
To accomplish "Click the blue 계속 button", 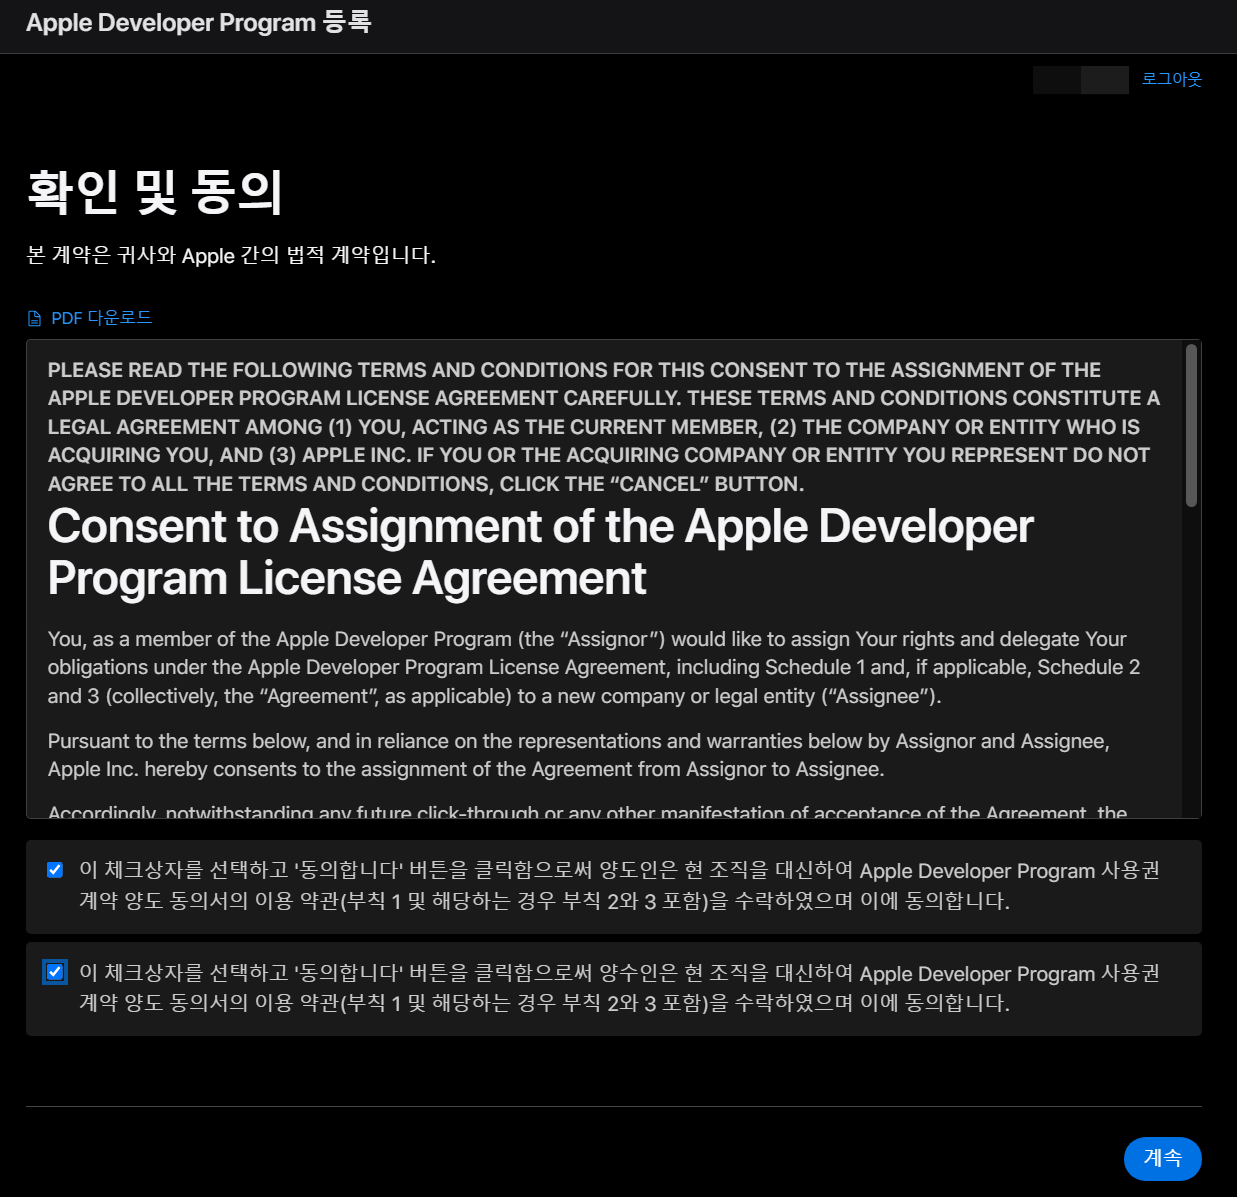I will click(1162, 1158).
